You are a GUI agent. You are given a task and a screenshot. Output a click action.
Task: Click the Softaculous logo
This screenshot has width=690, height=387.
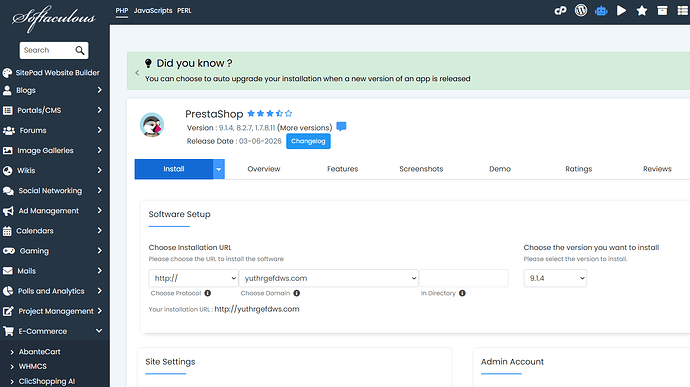[54, 18]
